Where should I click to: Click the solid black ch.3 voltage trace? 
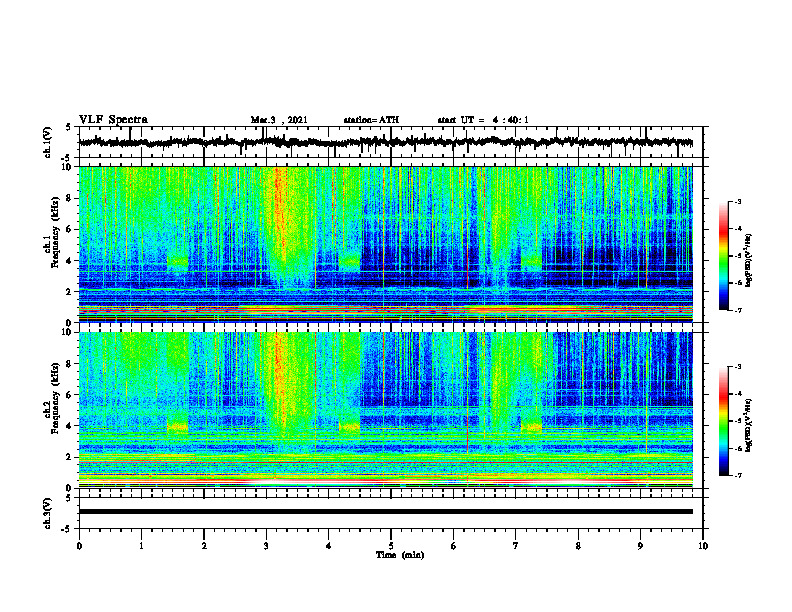(386, 512)
